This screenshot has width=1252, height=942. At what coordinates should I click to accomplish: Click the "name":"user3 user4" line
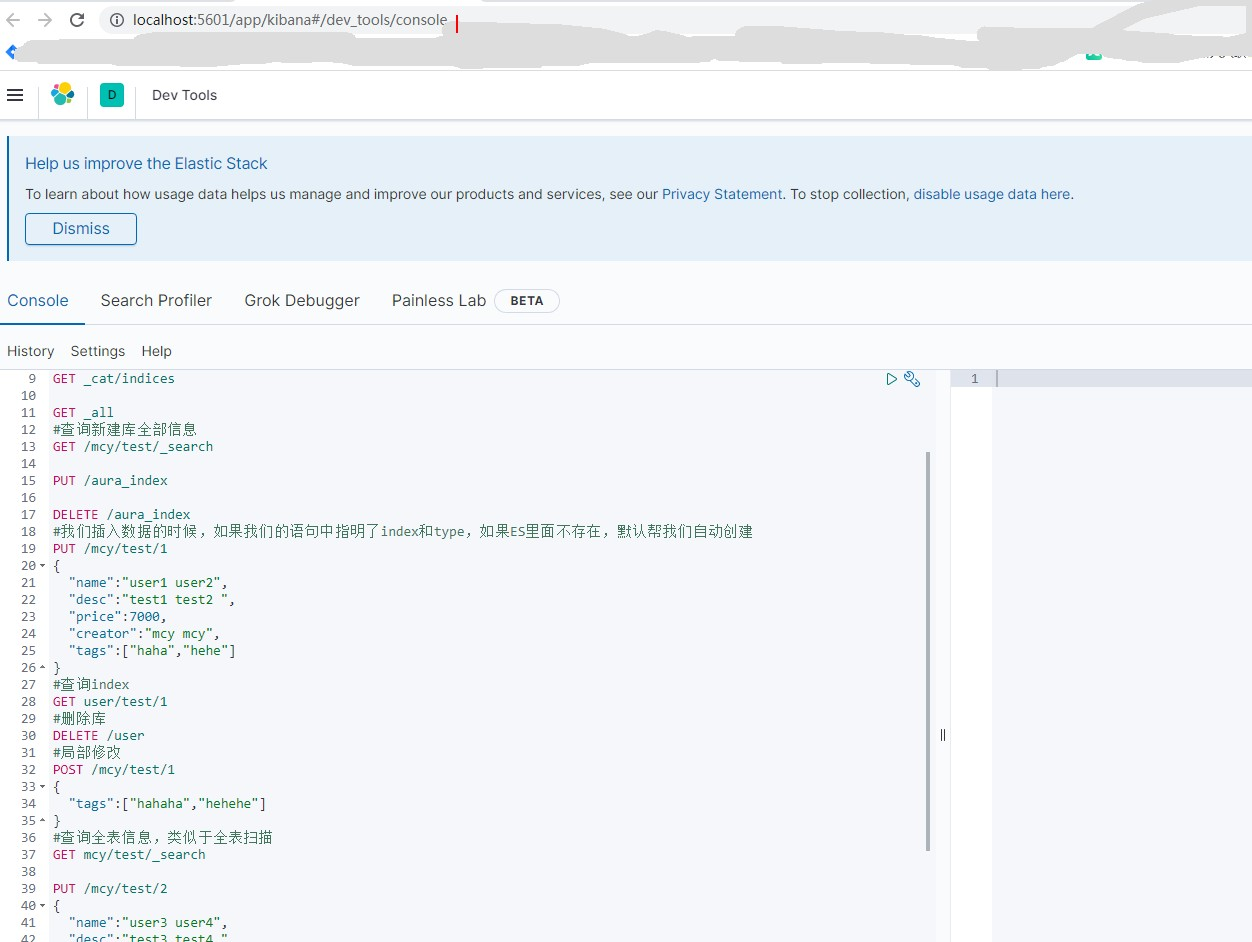tap(149, 923)
